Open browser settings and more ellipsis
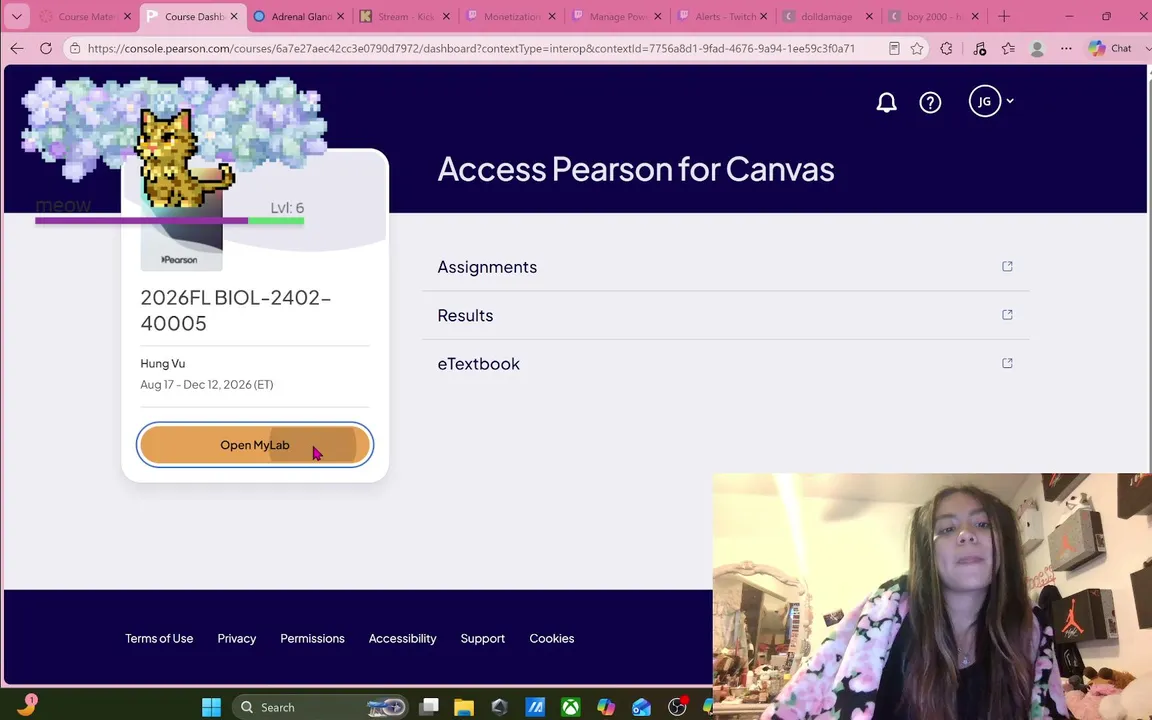The width and height of the screenshot is (1152, 720). click(x=1066, y=48)
